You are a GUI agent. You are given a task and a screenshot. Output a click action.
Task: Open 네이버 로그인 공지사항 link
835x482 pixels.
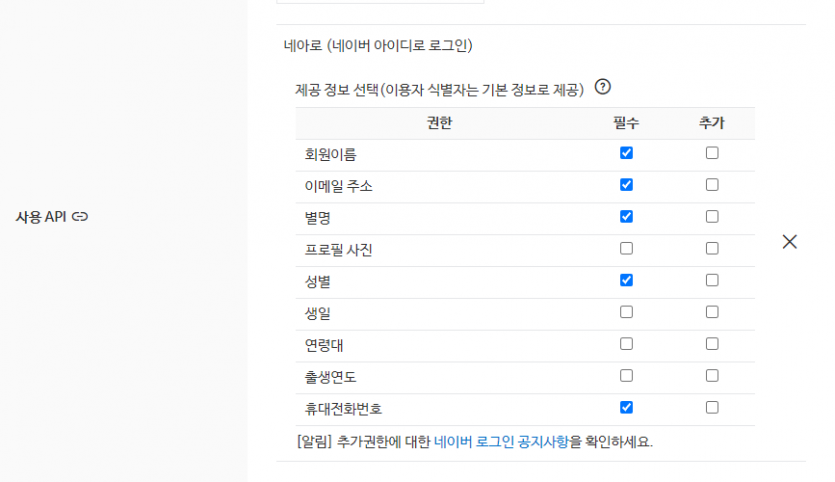pos(502,441)
